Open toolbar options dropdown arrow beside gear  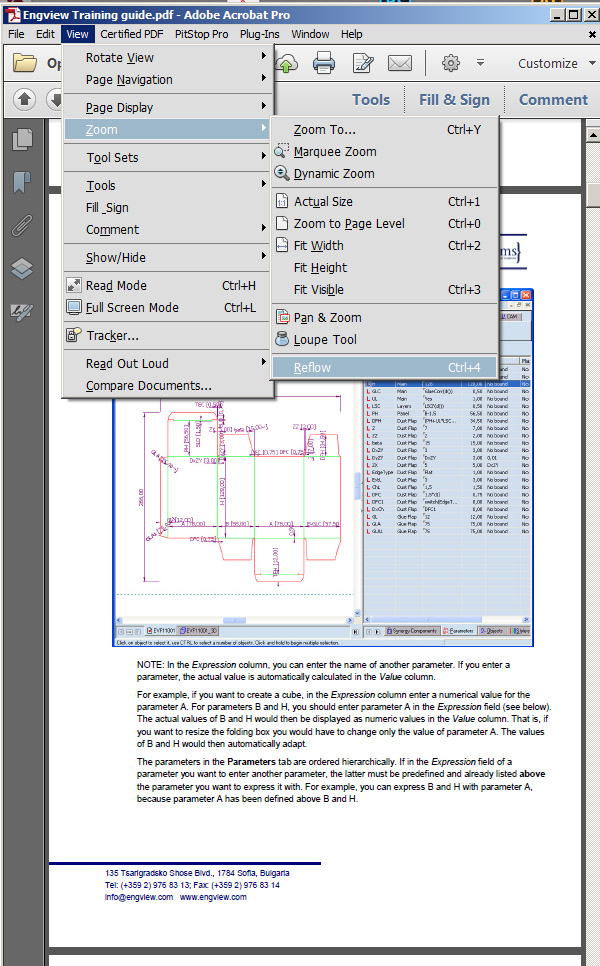[x=480, y=63]
